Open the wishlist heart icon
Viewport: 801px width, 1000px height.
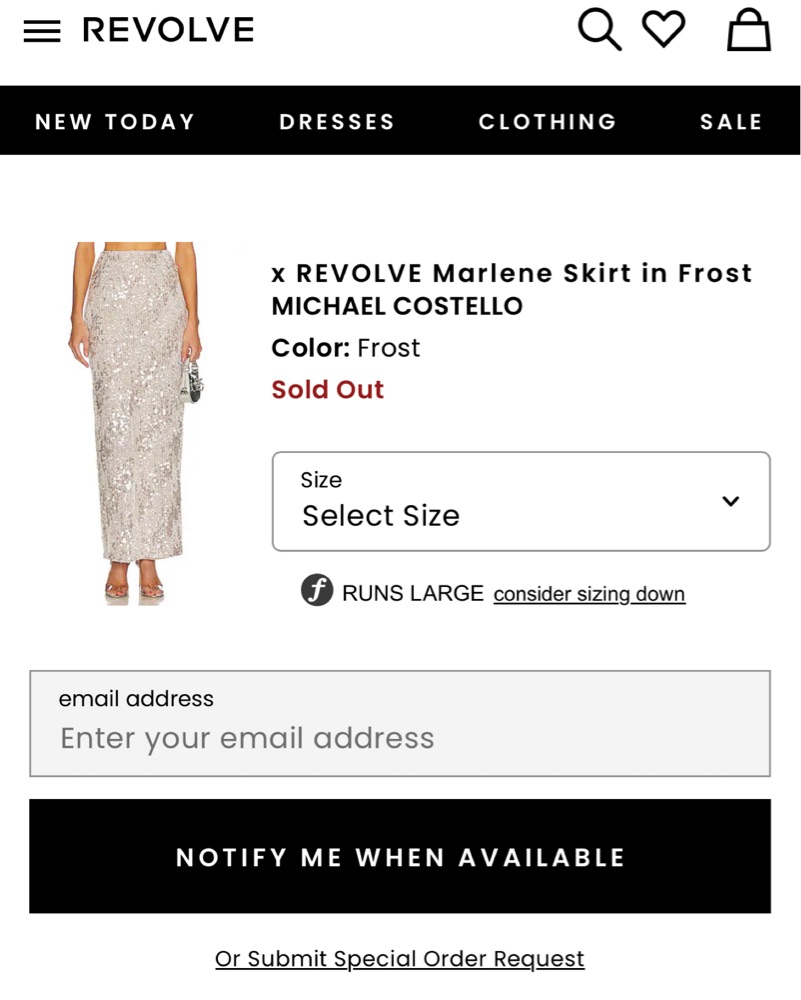click(663, 29)
